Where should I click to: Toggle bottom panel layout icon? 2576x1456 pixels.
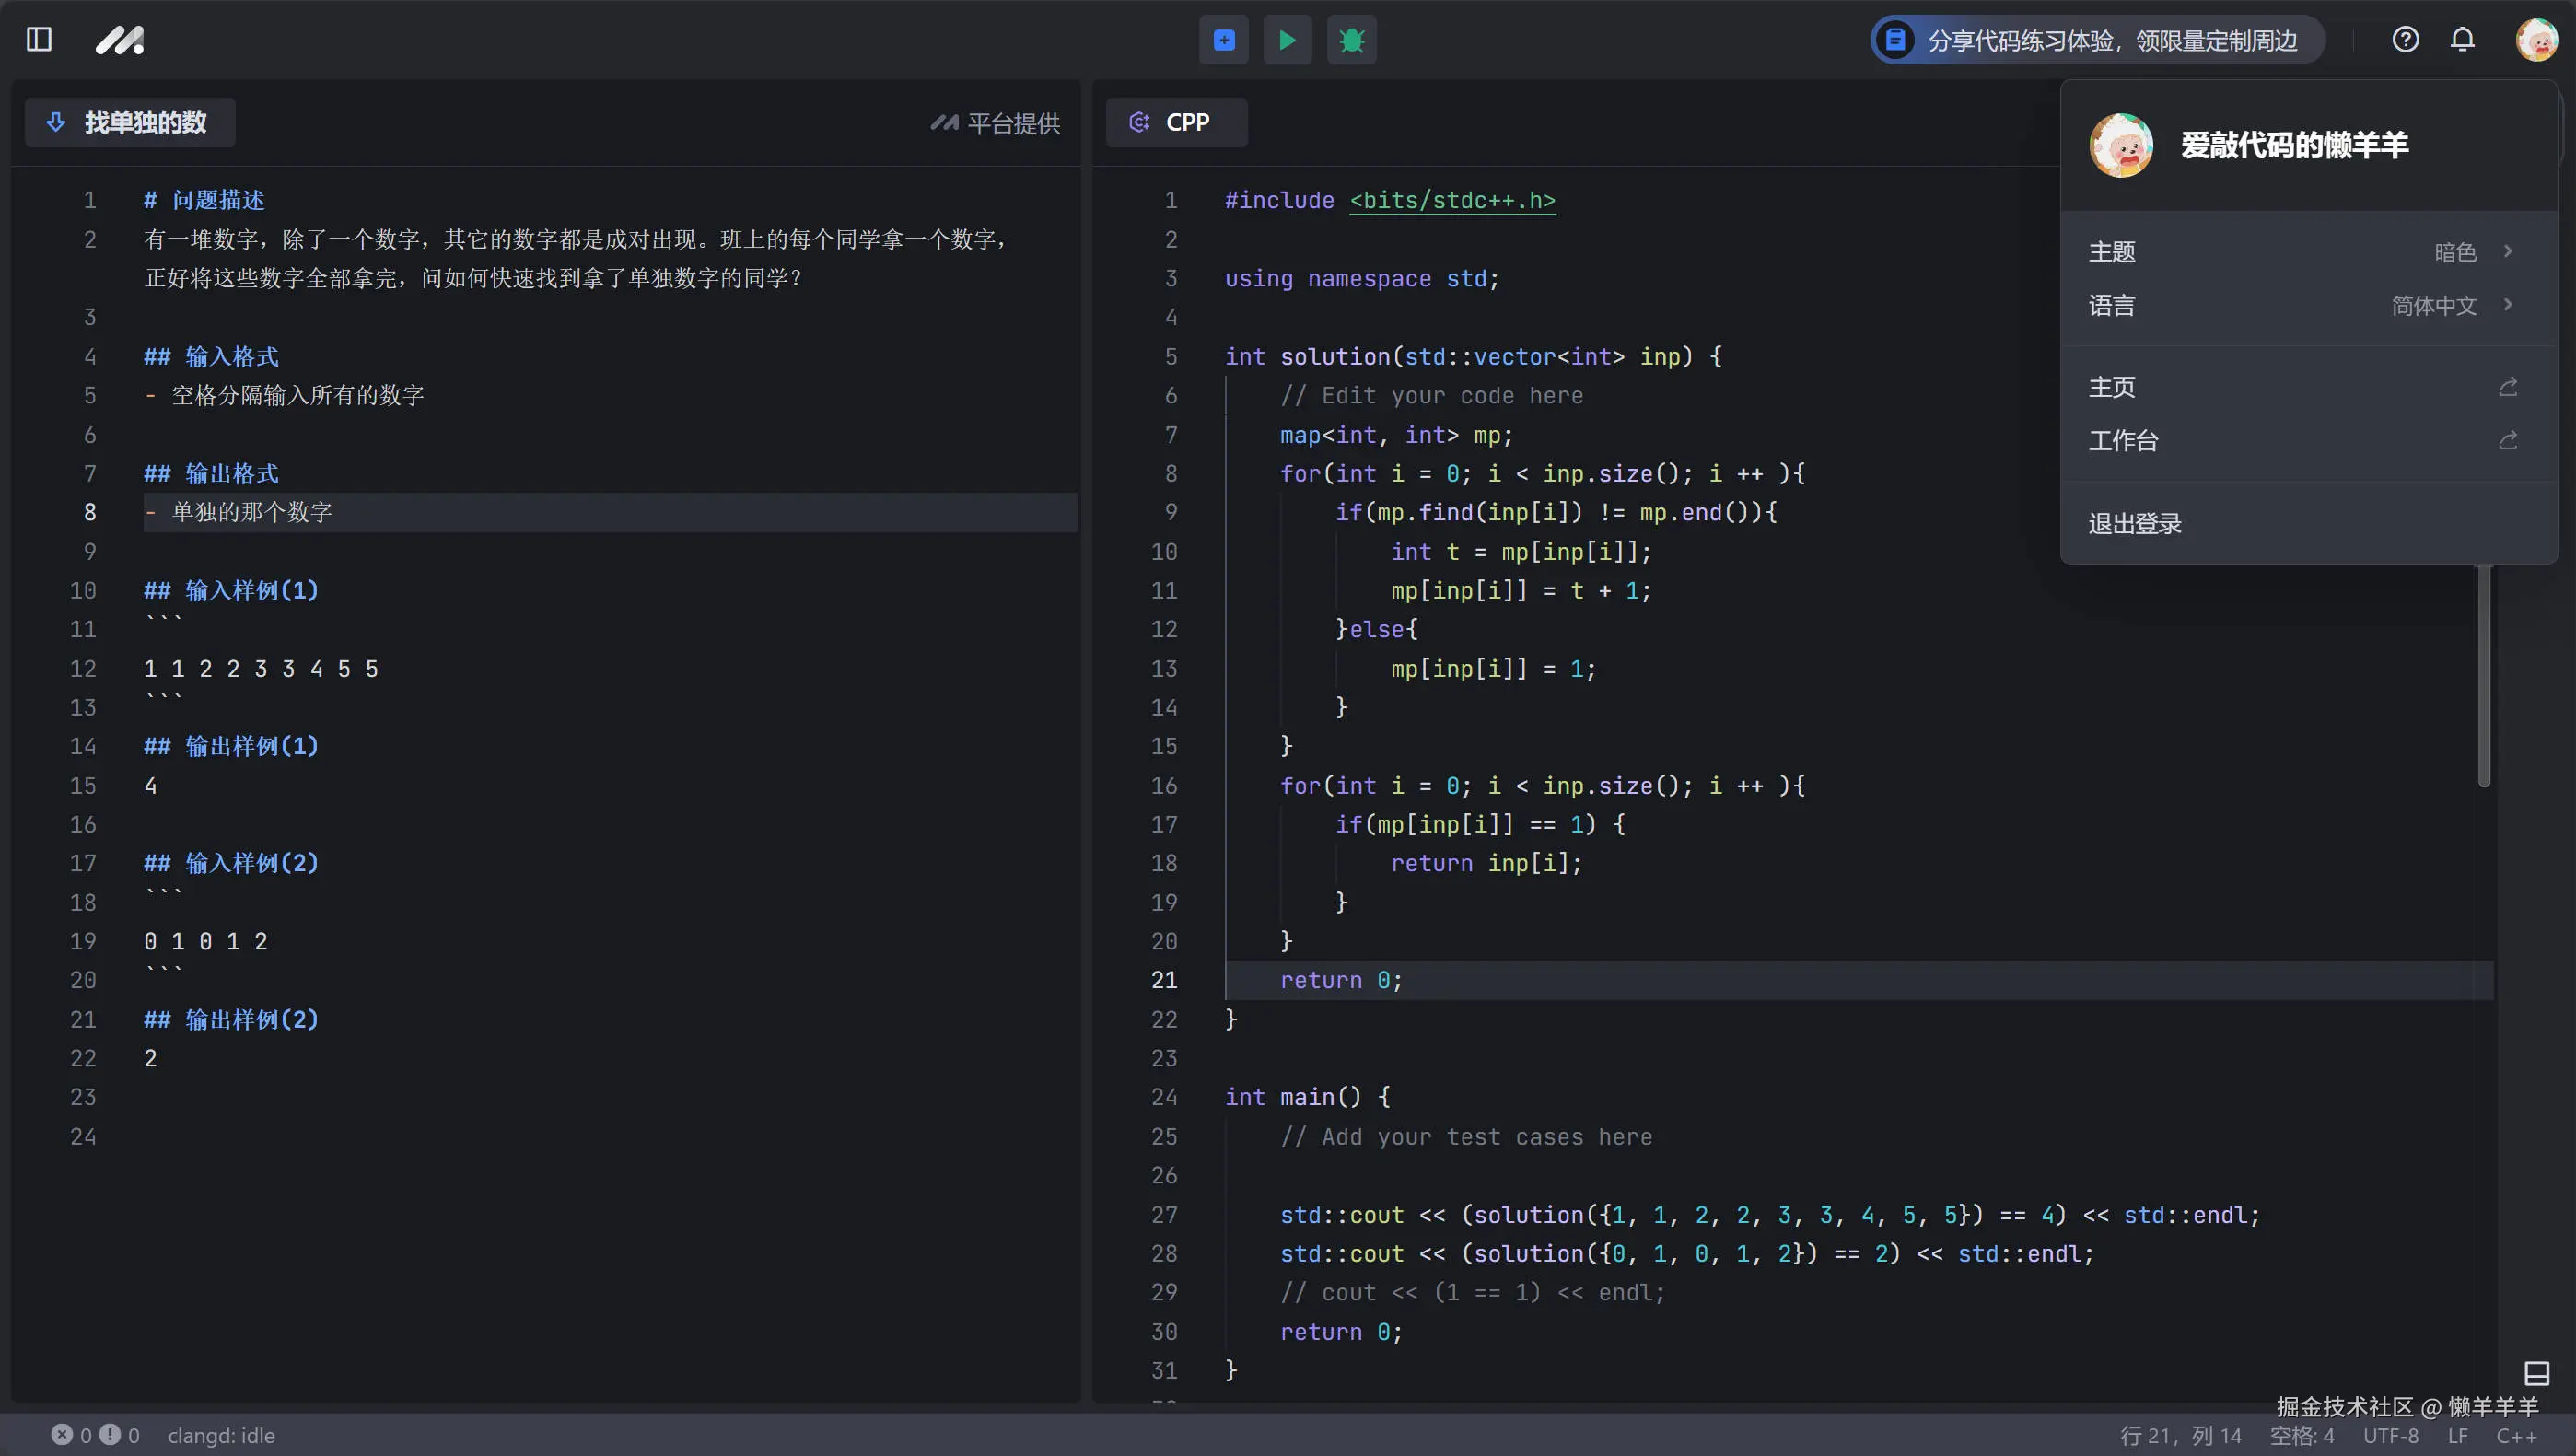(x=2536, y=1372)
